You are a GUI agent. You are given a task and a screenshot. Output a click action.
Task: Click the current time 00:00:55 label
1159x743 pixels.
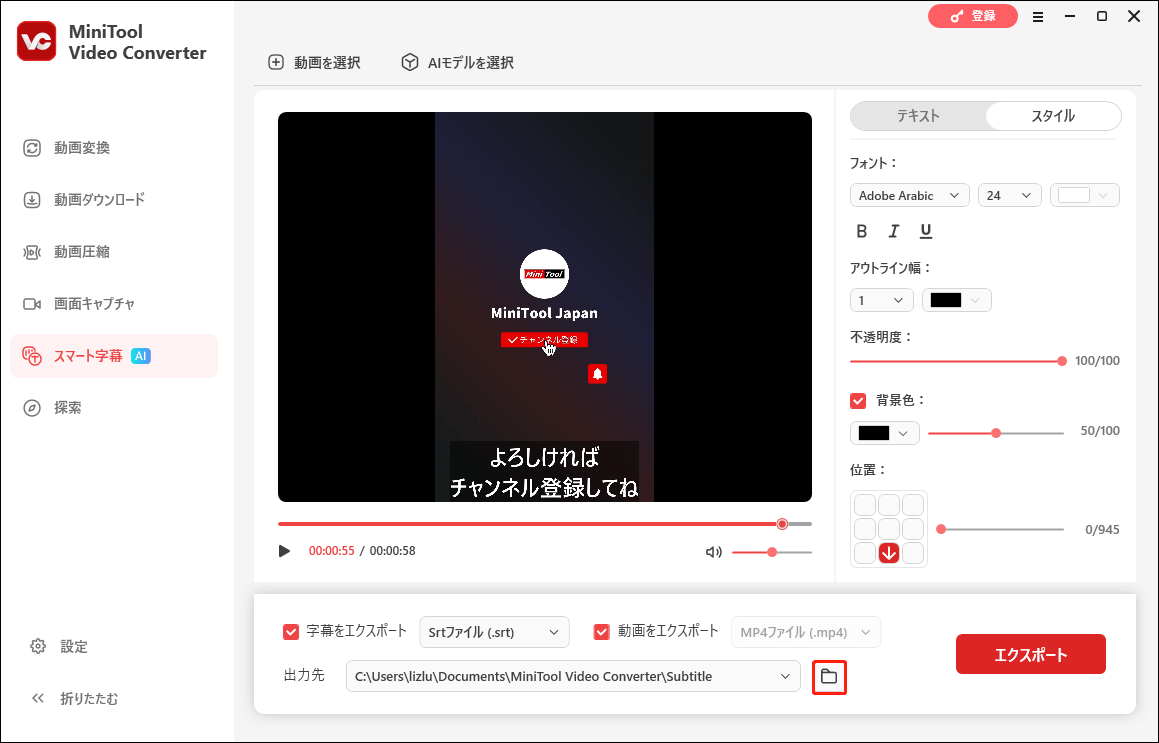pyautogui.click(x=332, y=552)
